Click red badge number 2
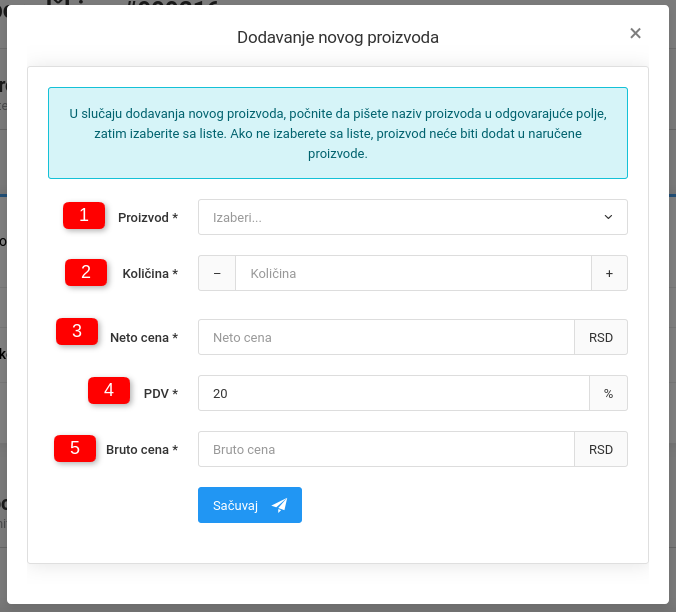This screenshot has width=676, height=612. 86,272
